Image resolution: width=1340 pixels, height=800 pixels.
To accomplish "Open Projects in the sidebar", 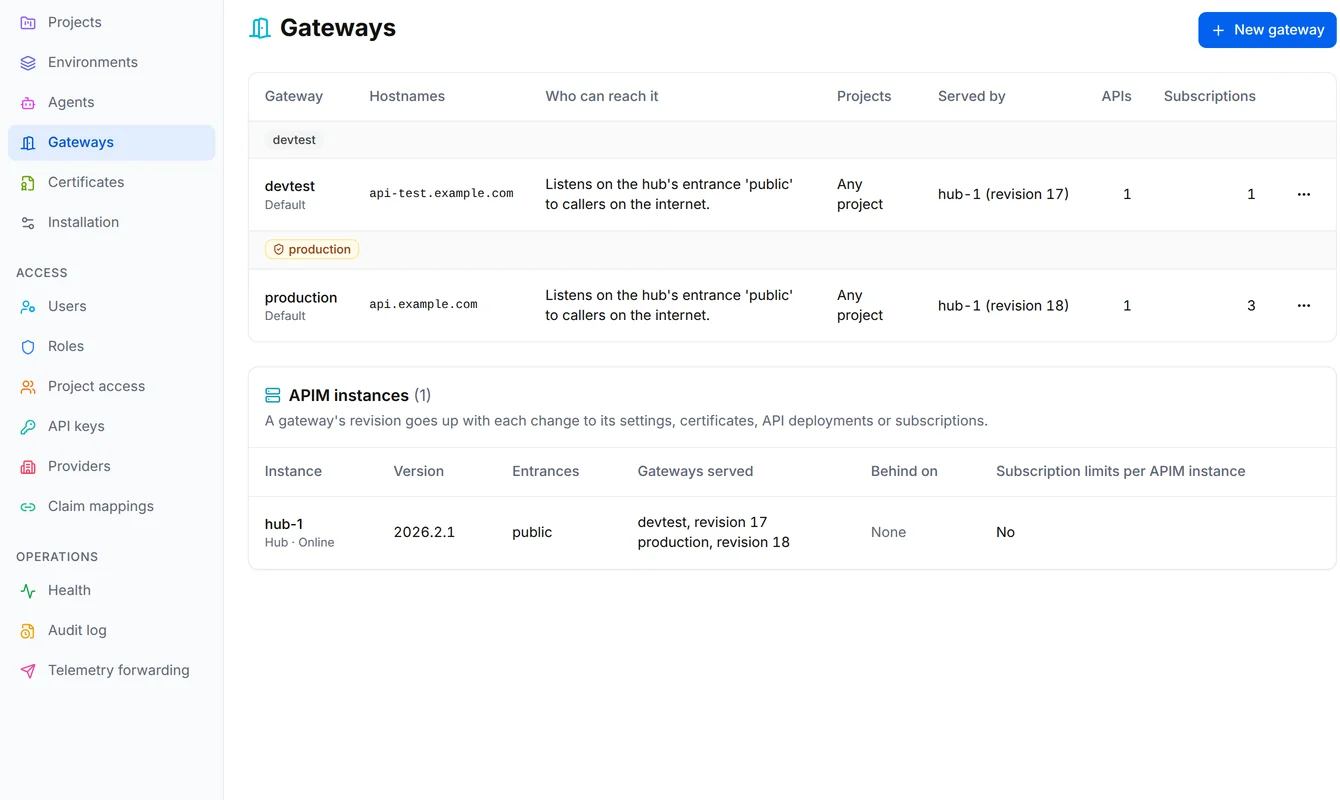I will (x=111, y=22).
